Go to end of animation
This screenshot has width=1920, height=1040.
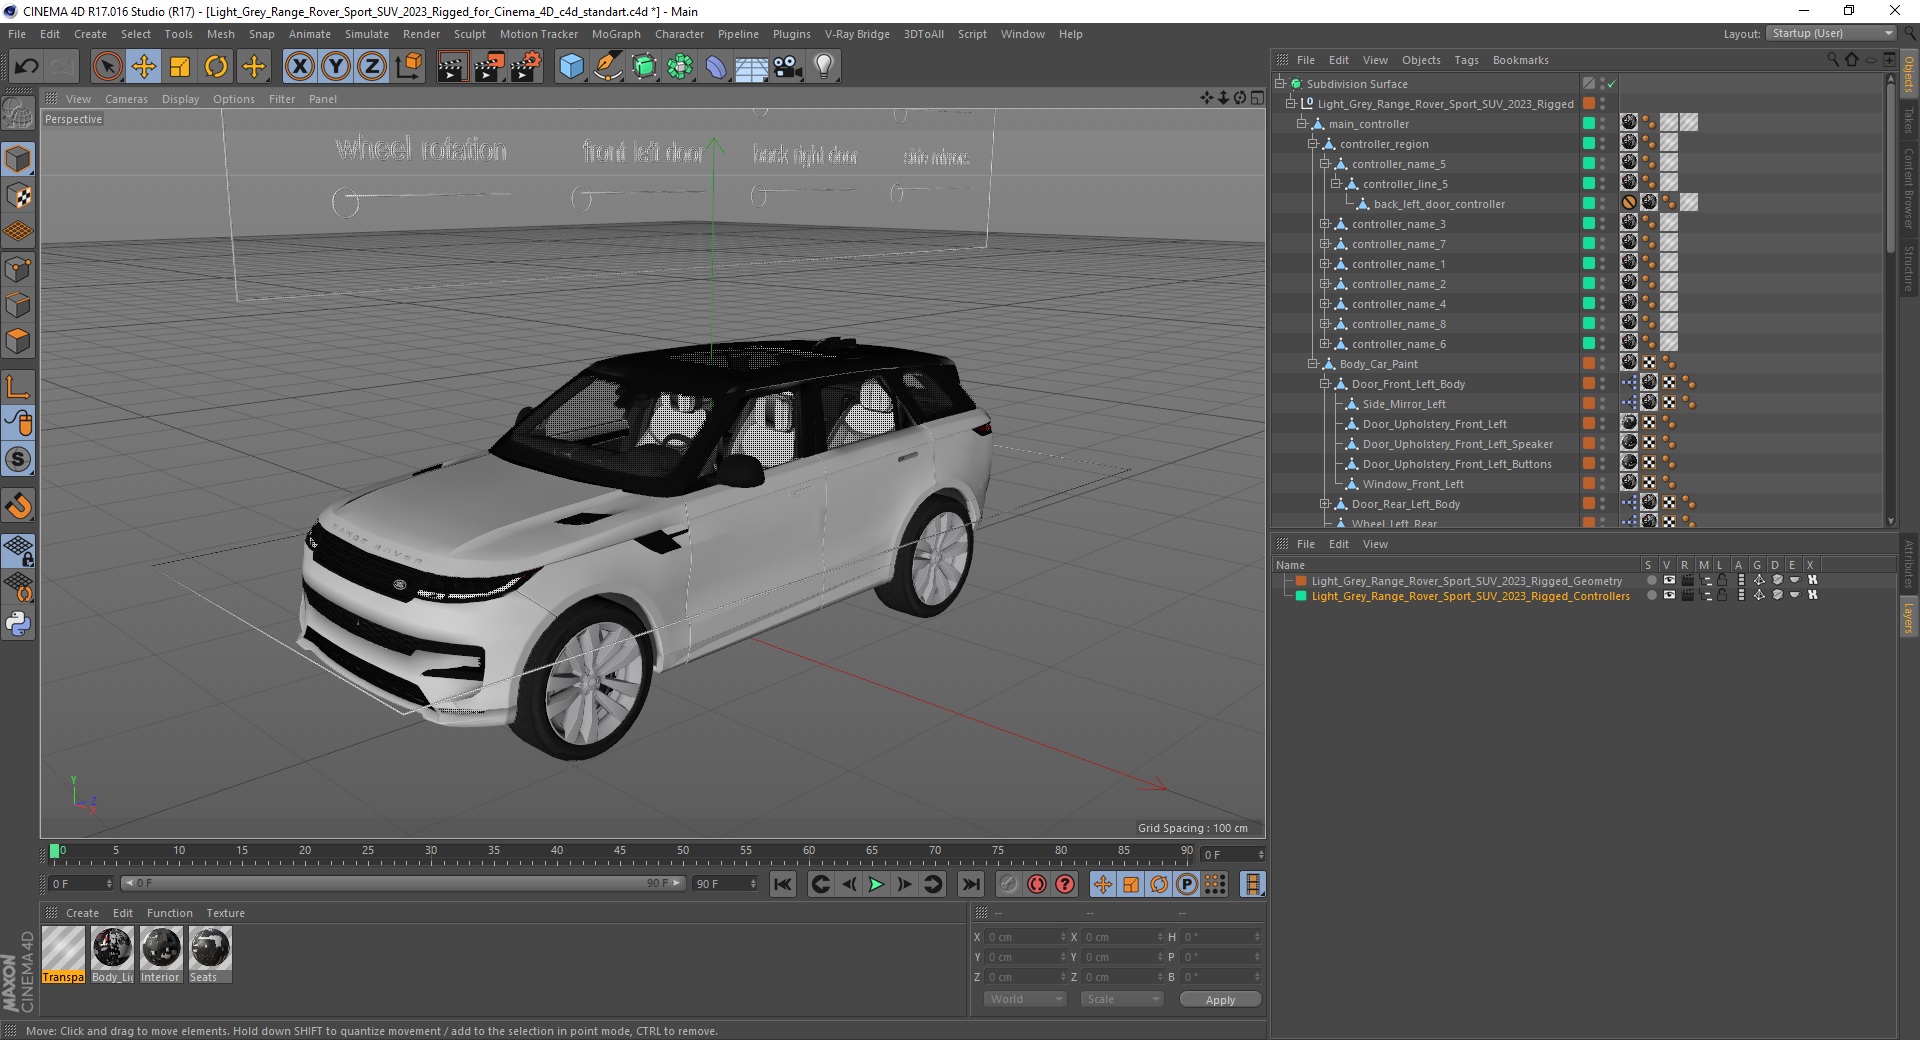pos(970,884)
